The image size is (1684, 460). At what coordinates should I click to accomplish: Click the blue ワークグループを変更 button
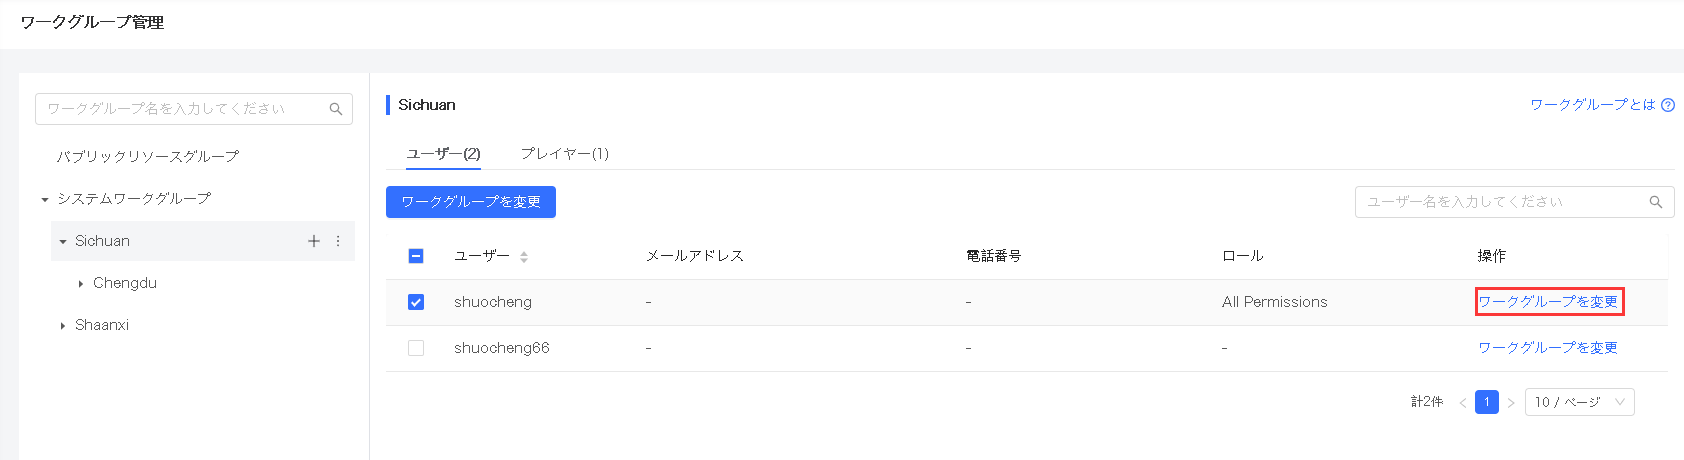pos(470,202)
